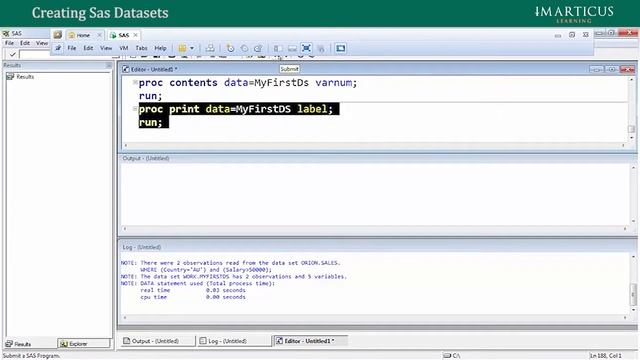Click Editor horizontal scrollbar right arrow
640x360 pixels.
click(623, 145)
